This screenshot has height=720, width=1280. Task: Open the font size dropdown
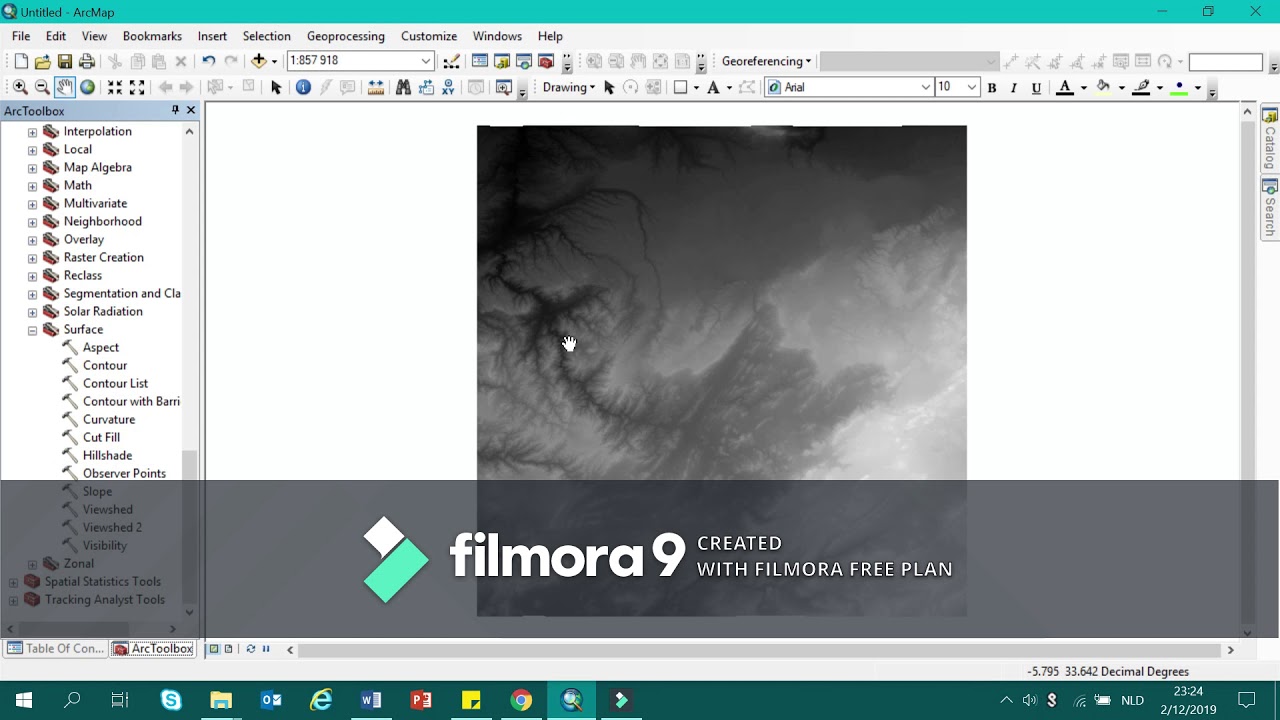[971, 87]
